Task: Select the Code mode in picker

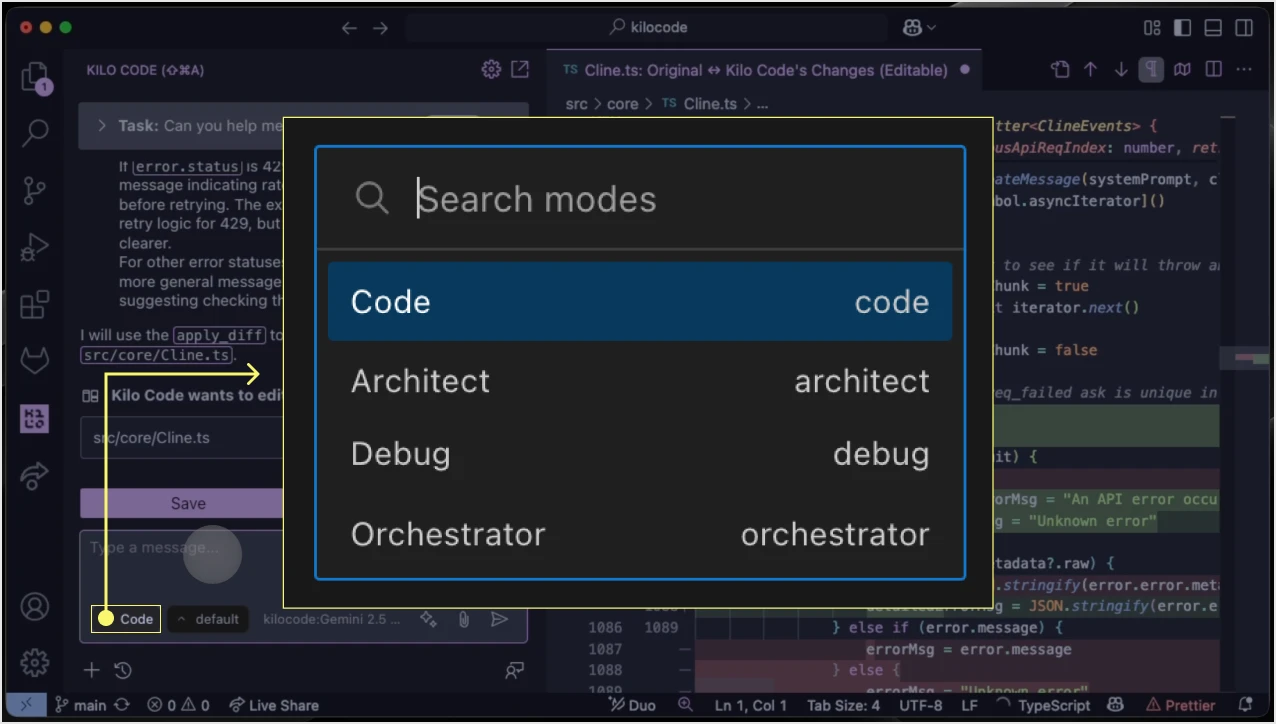Action: pos(640,302)
